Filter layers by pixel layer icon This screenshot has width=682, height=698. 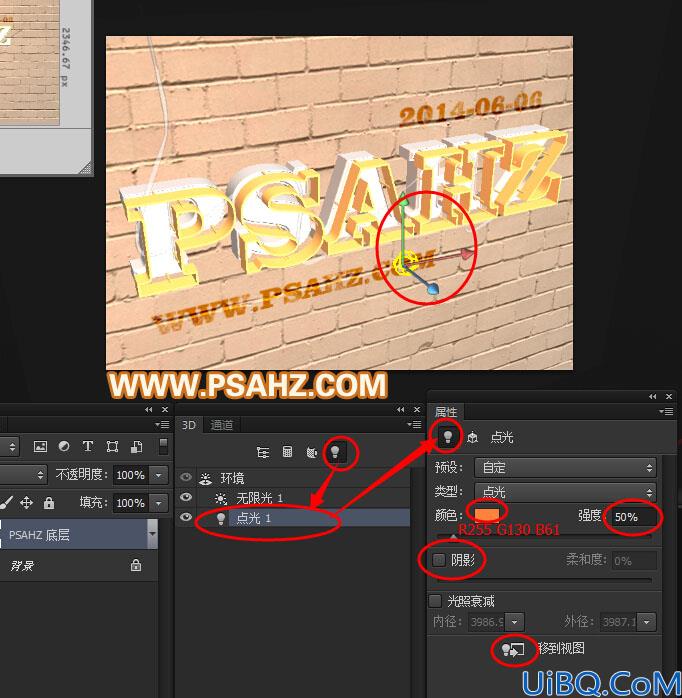pyautogui.click(x=40, y=446)
